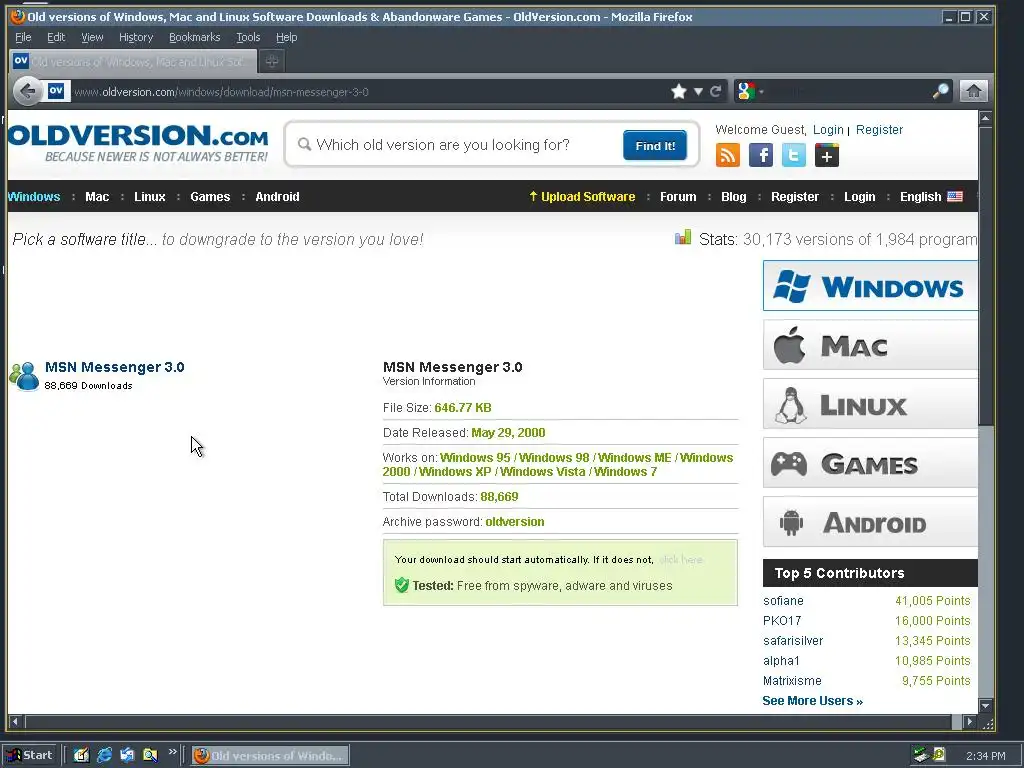1024x768 pixels.
Task: Click the large Mac category banner
Action: (870, 345)
